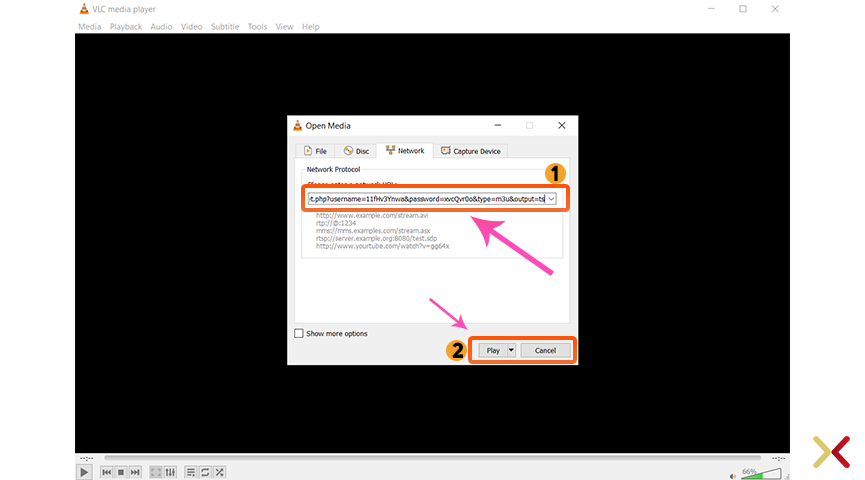Click the Play playback button
This screenshot has width=865, height=480.
click(x=84, y=472)
